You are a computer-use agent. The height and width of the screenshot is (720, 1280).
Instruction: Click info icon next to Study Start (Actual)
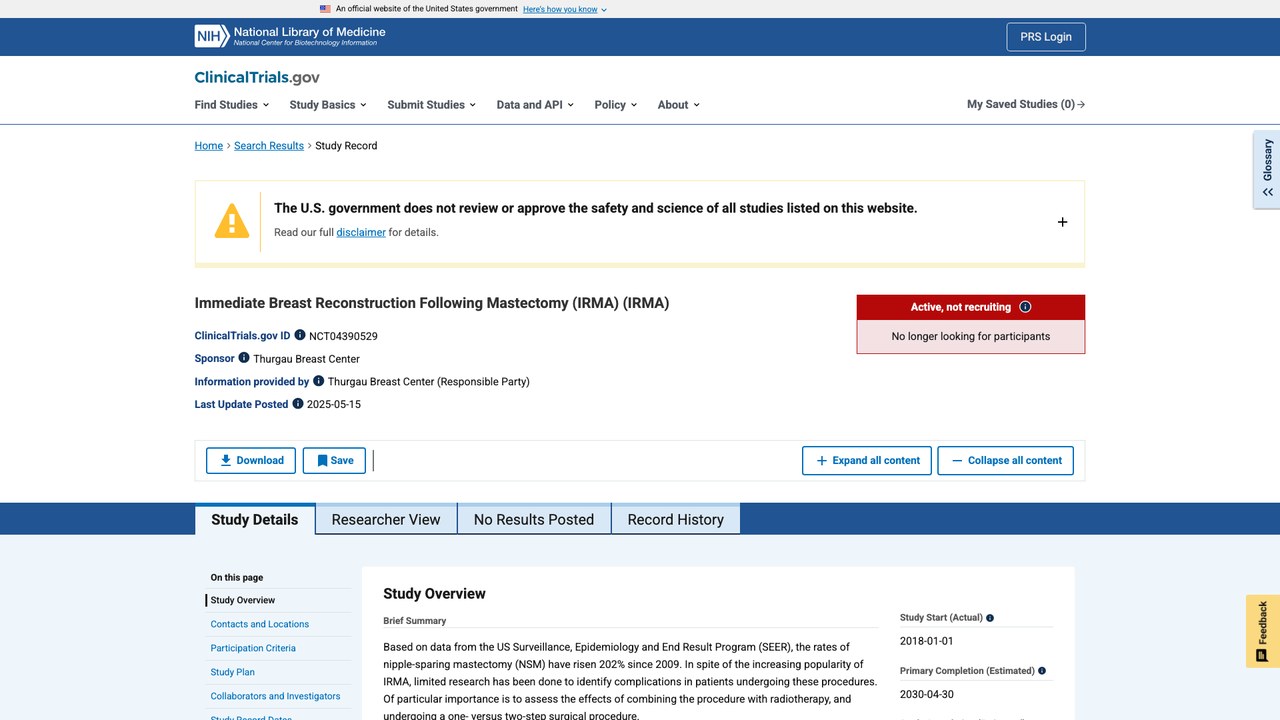990,618
